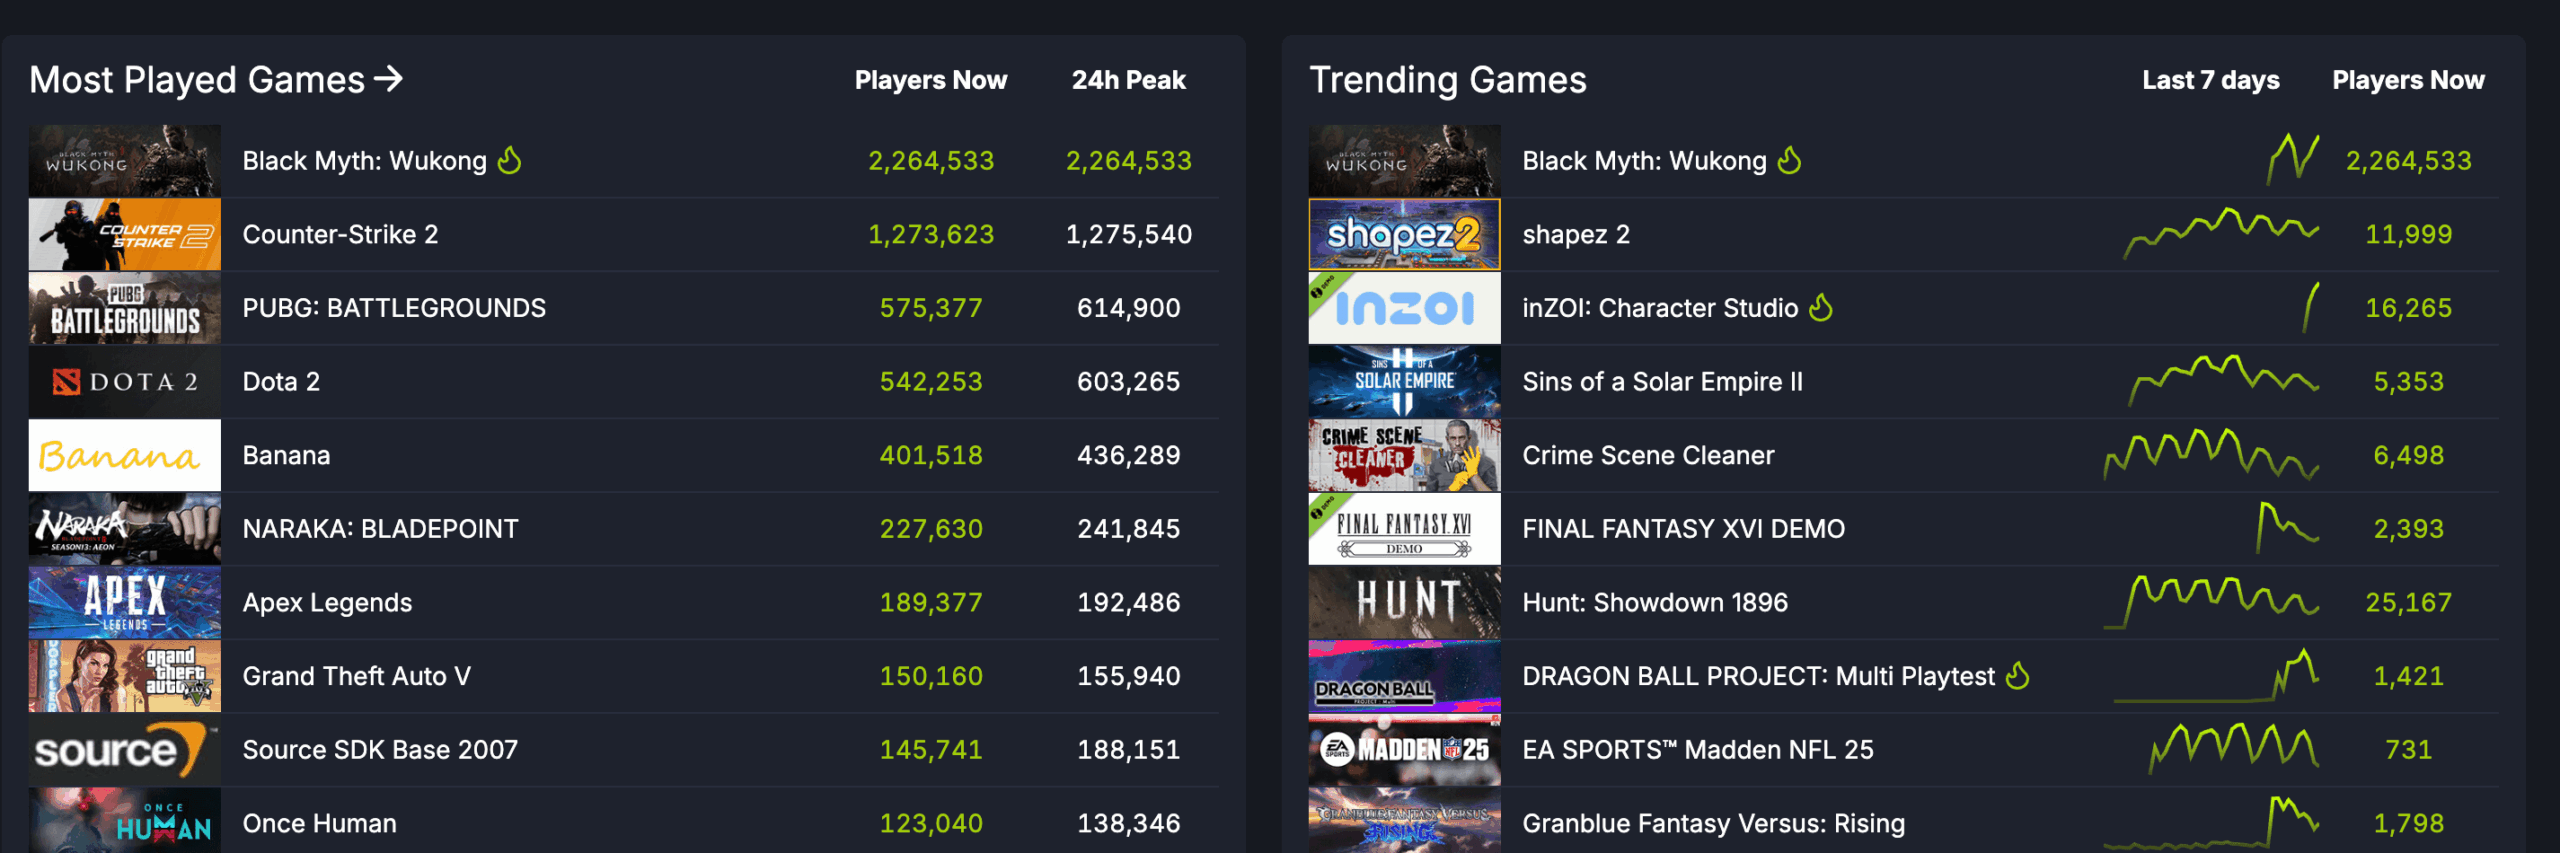
Task: Click the Crime Scene Cleaner game name
Action: pyautogui.click(x=1648, y=455)
